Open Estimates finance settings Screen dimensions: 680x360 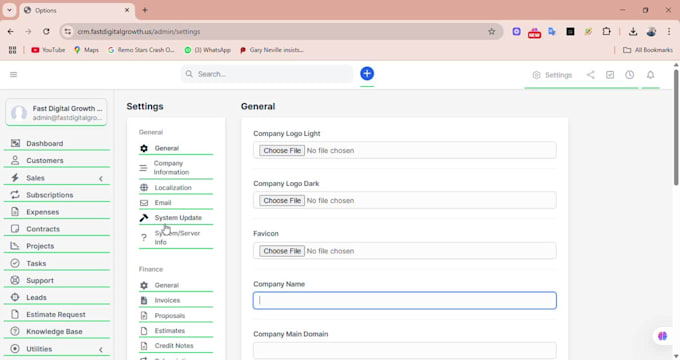pyautogui.click(x=176, y=331)
